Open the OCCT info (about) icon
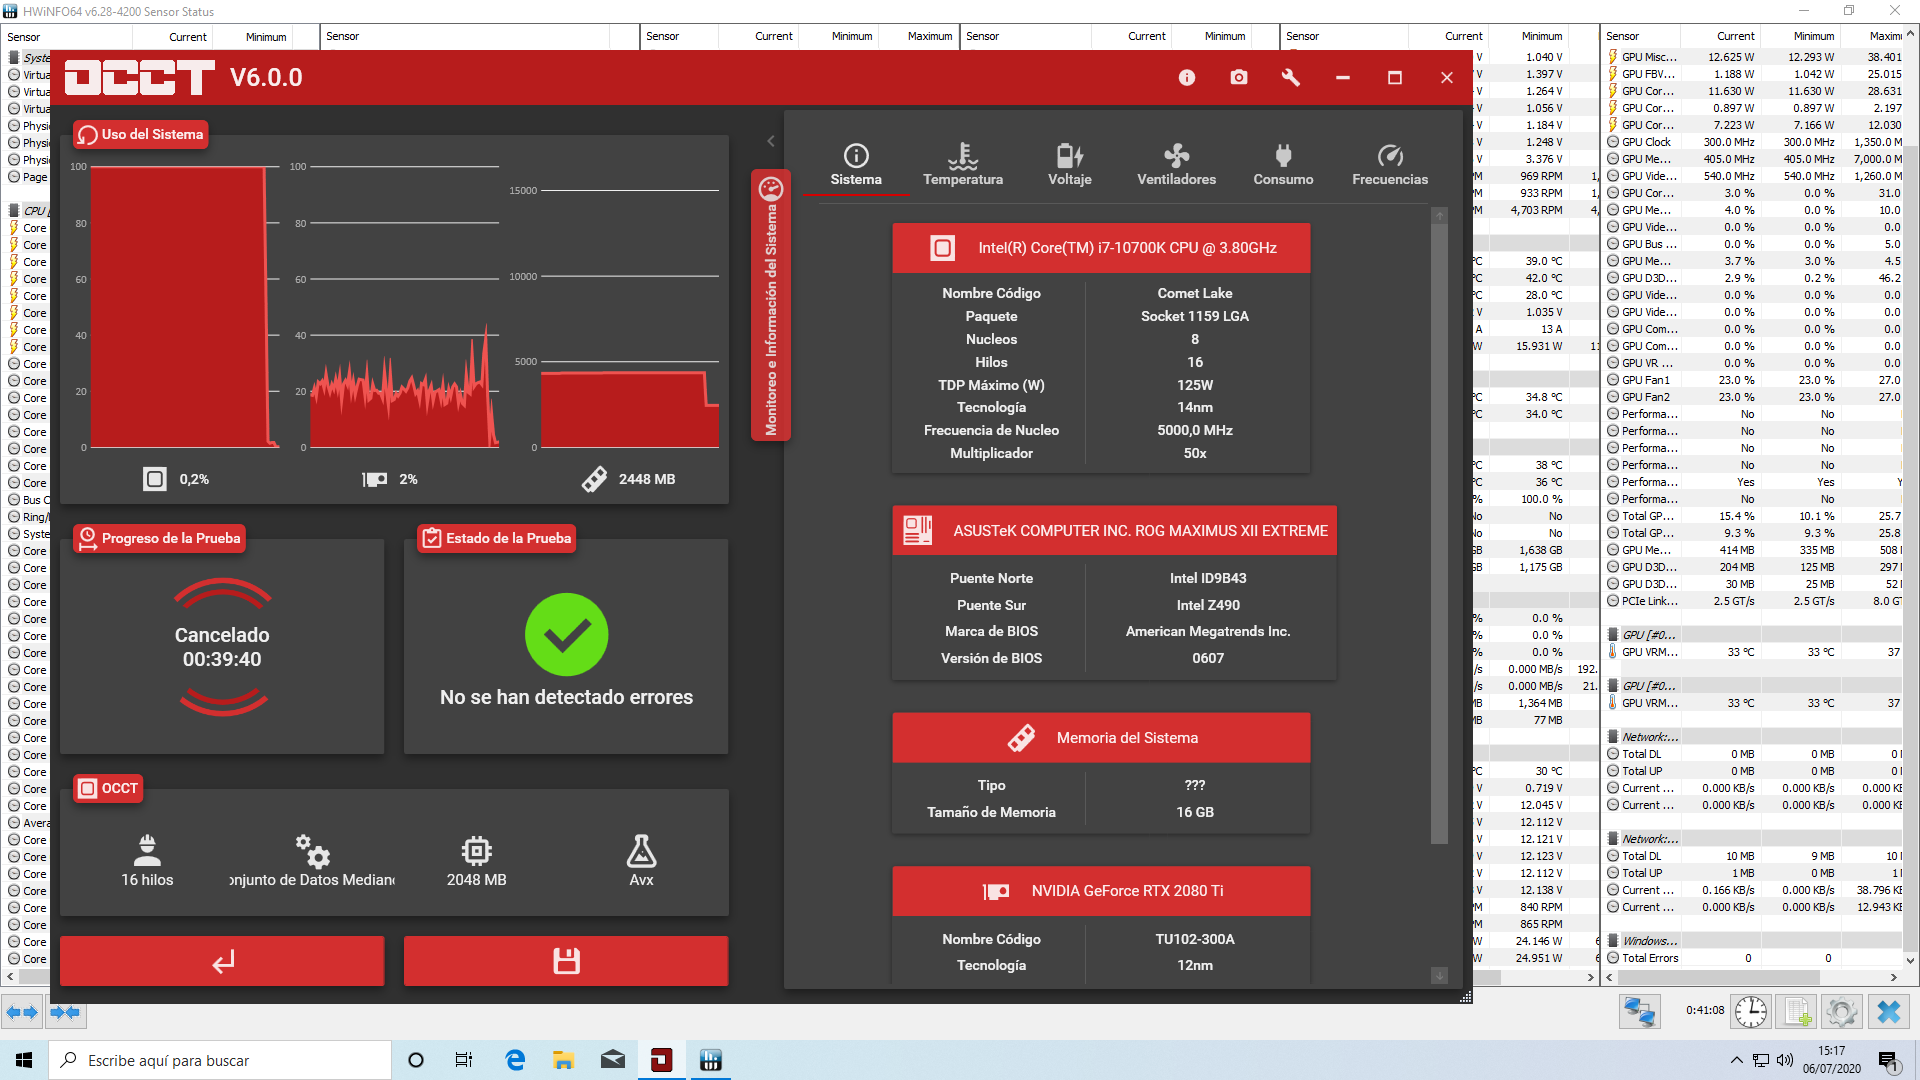 [x=1187, y=78]
